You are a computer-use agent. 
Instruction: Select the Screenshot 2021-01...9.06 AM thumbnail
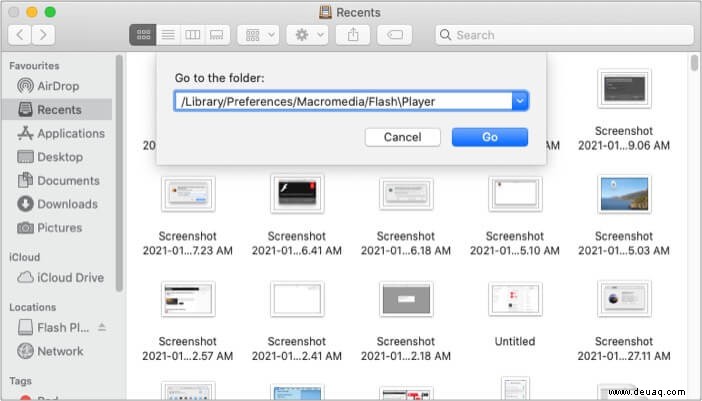(x=624, y=89)
